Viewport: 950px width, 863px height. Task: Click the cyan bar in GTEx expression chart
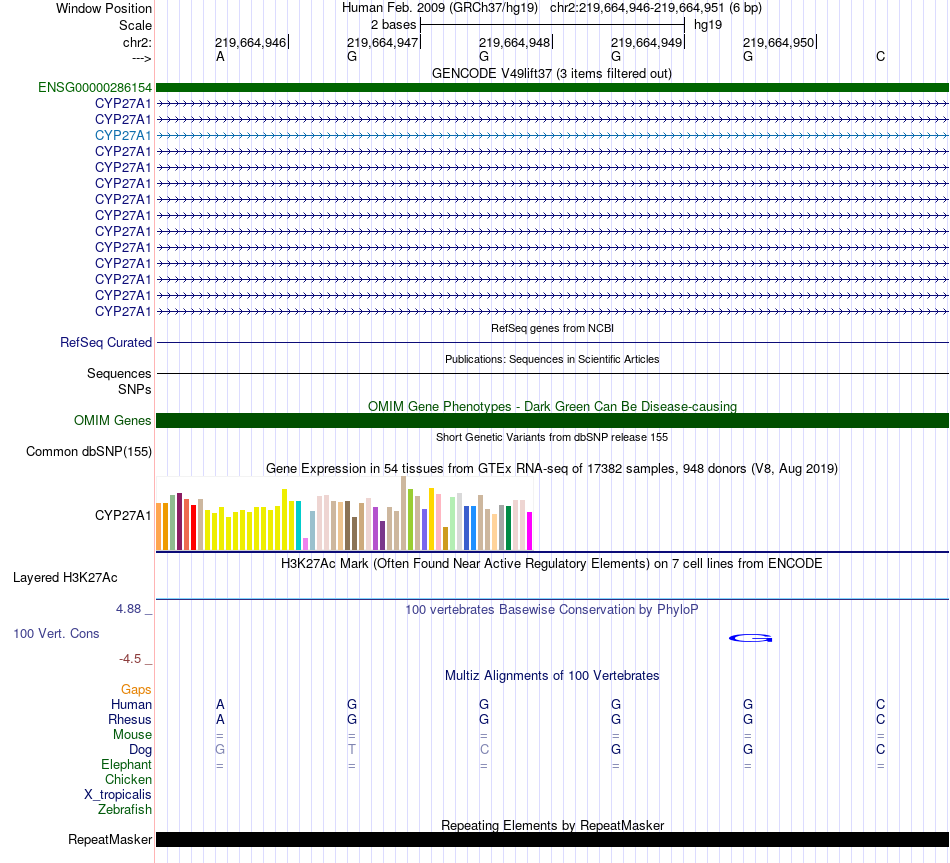coord(298,525)
